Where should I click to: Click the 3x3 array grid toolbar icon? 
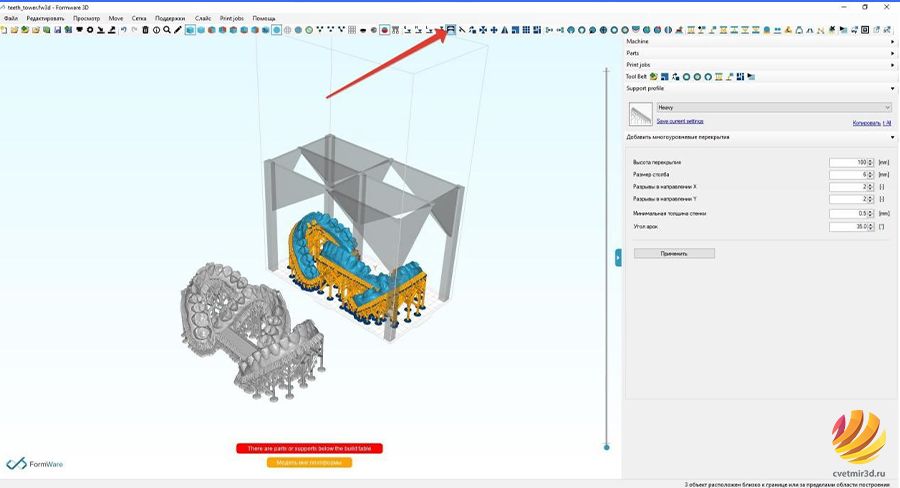[526, 30]
